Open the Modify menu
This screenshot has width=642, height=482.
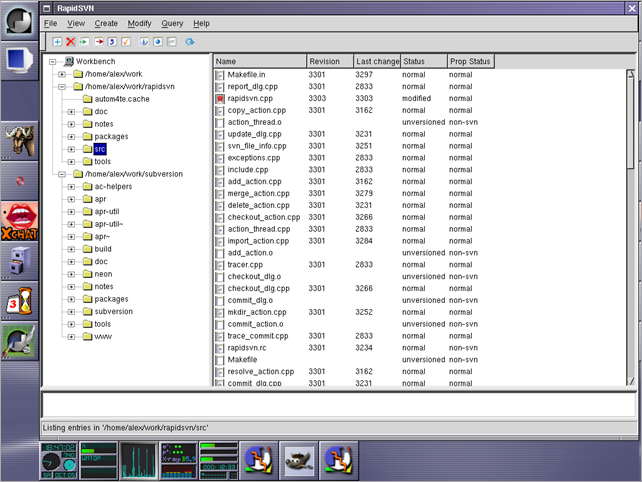tap(140, 23)
